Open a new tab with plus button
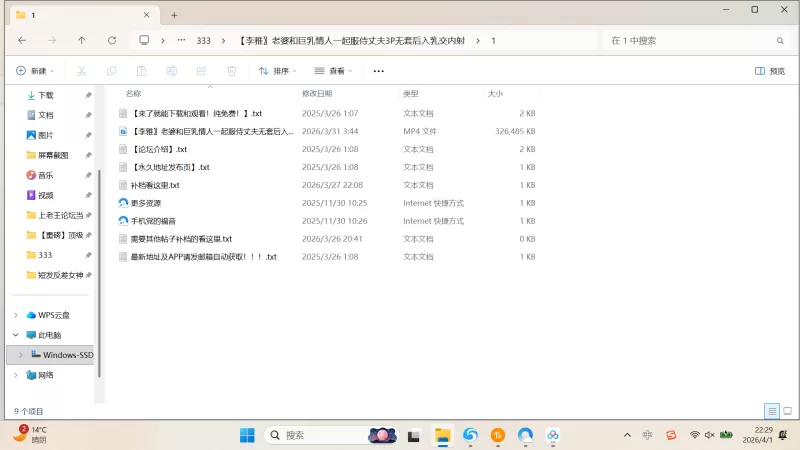Screen dimensions: 800x450 click(x=174, y=15)
